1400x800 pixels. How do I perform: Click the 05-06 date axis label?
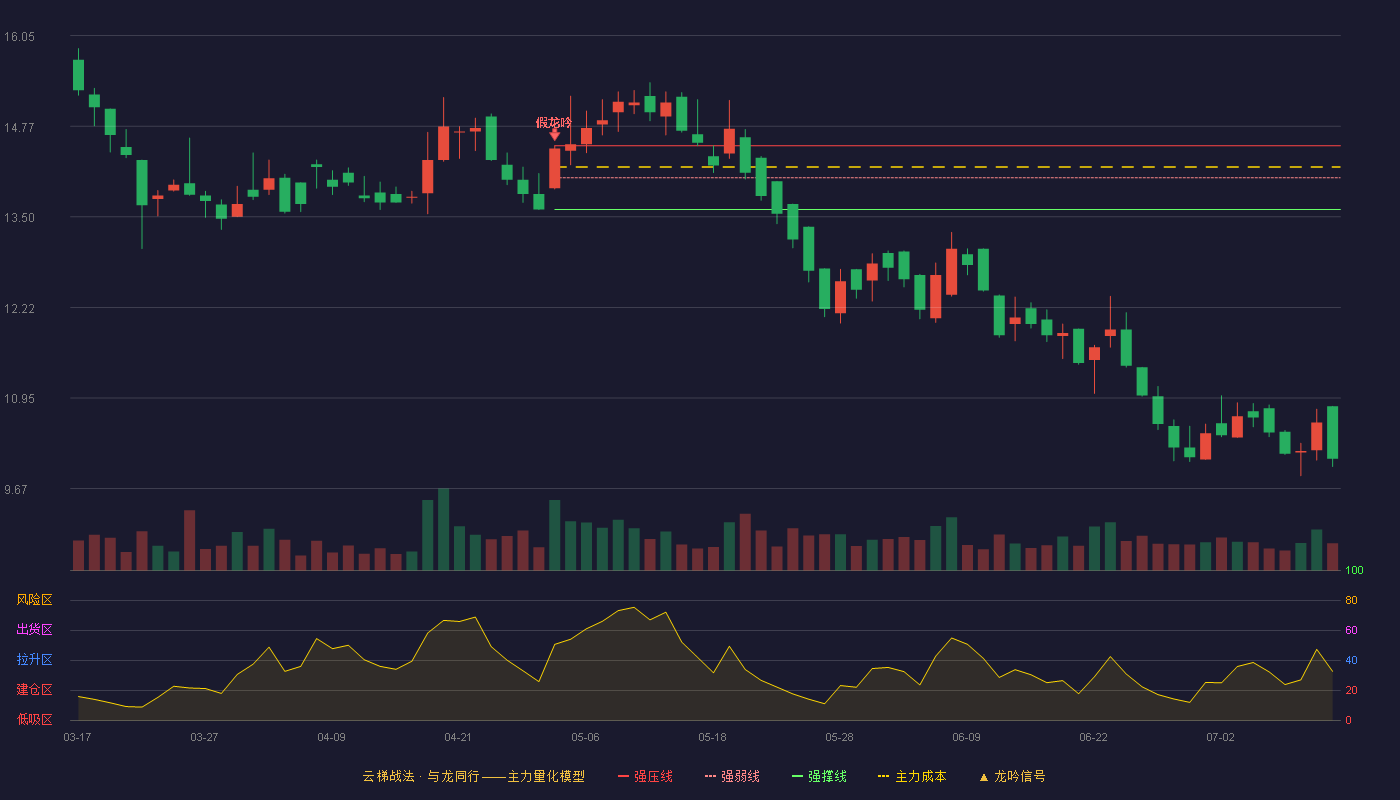click(585, 737)
